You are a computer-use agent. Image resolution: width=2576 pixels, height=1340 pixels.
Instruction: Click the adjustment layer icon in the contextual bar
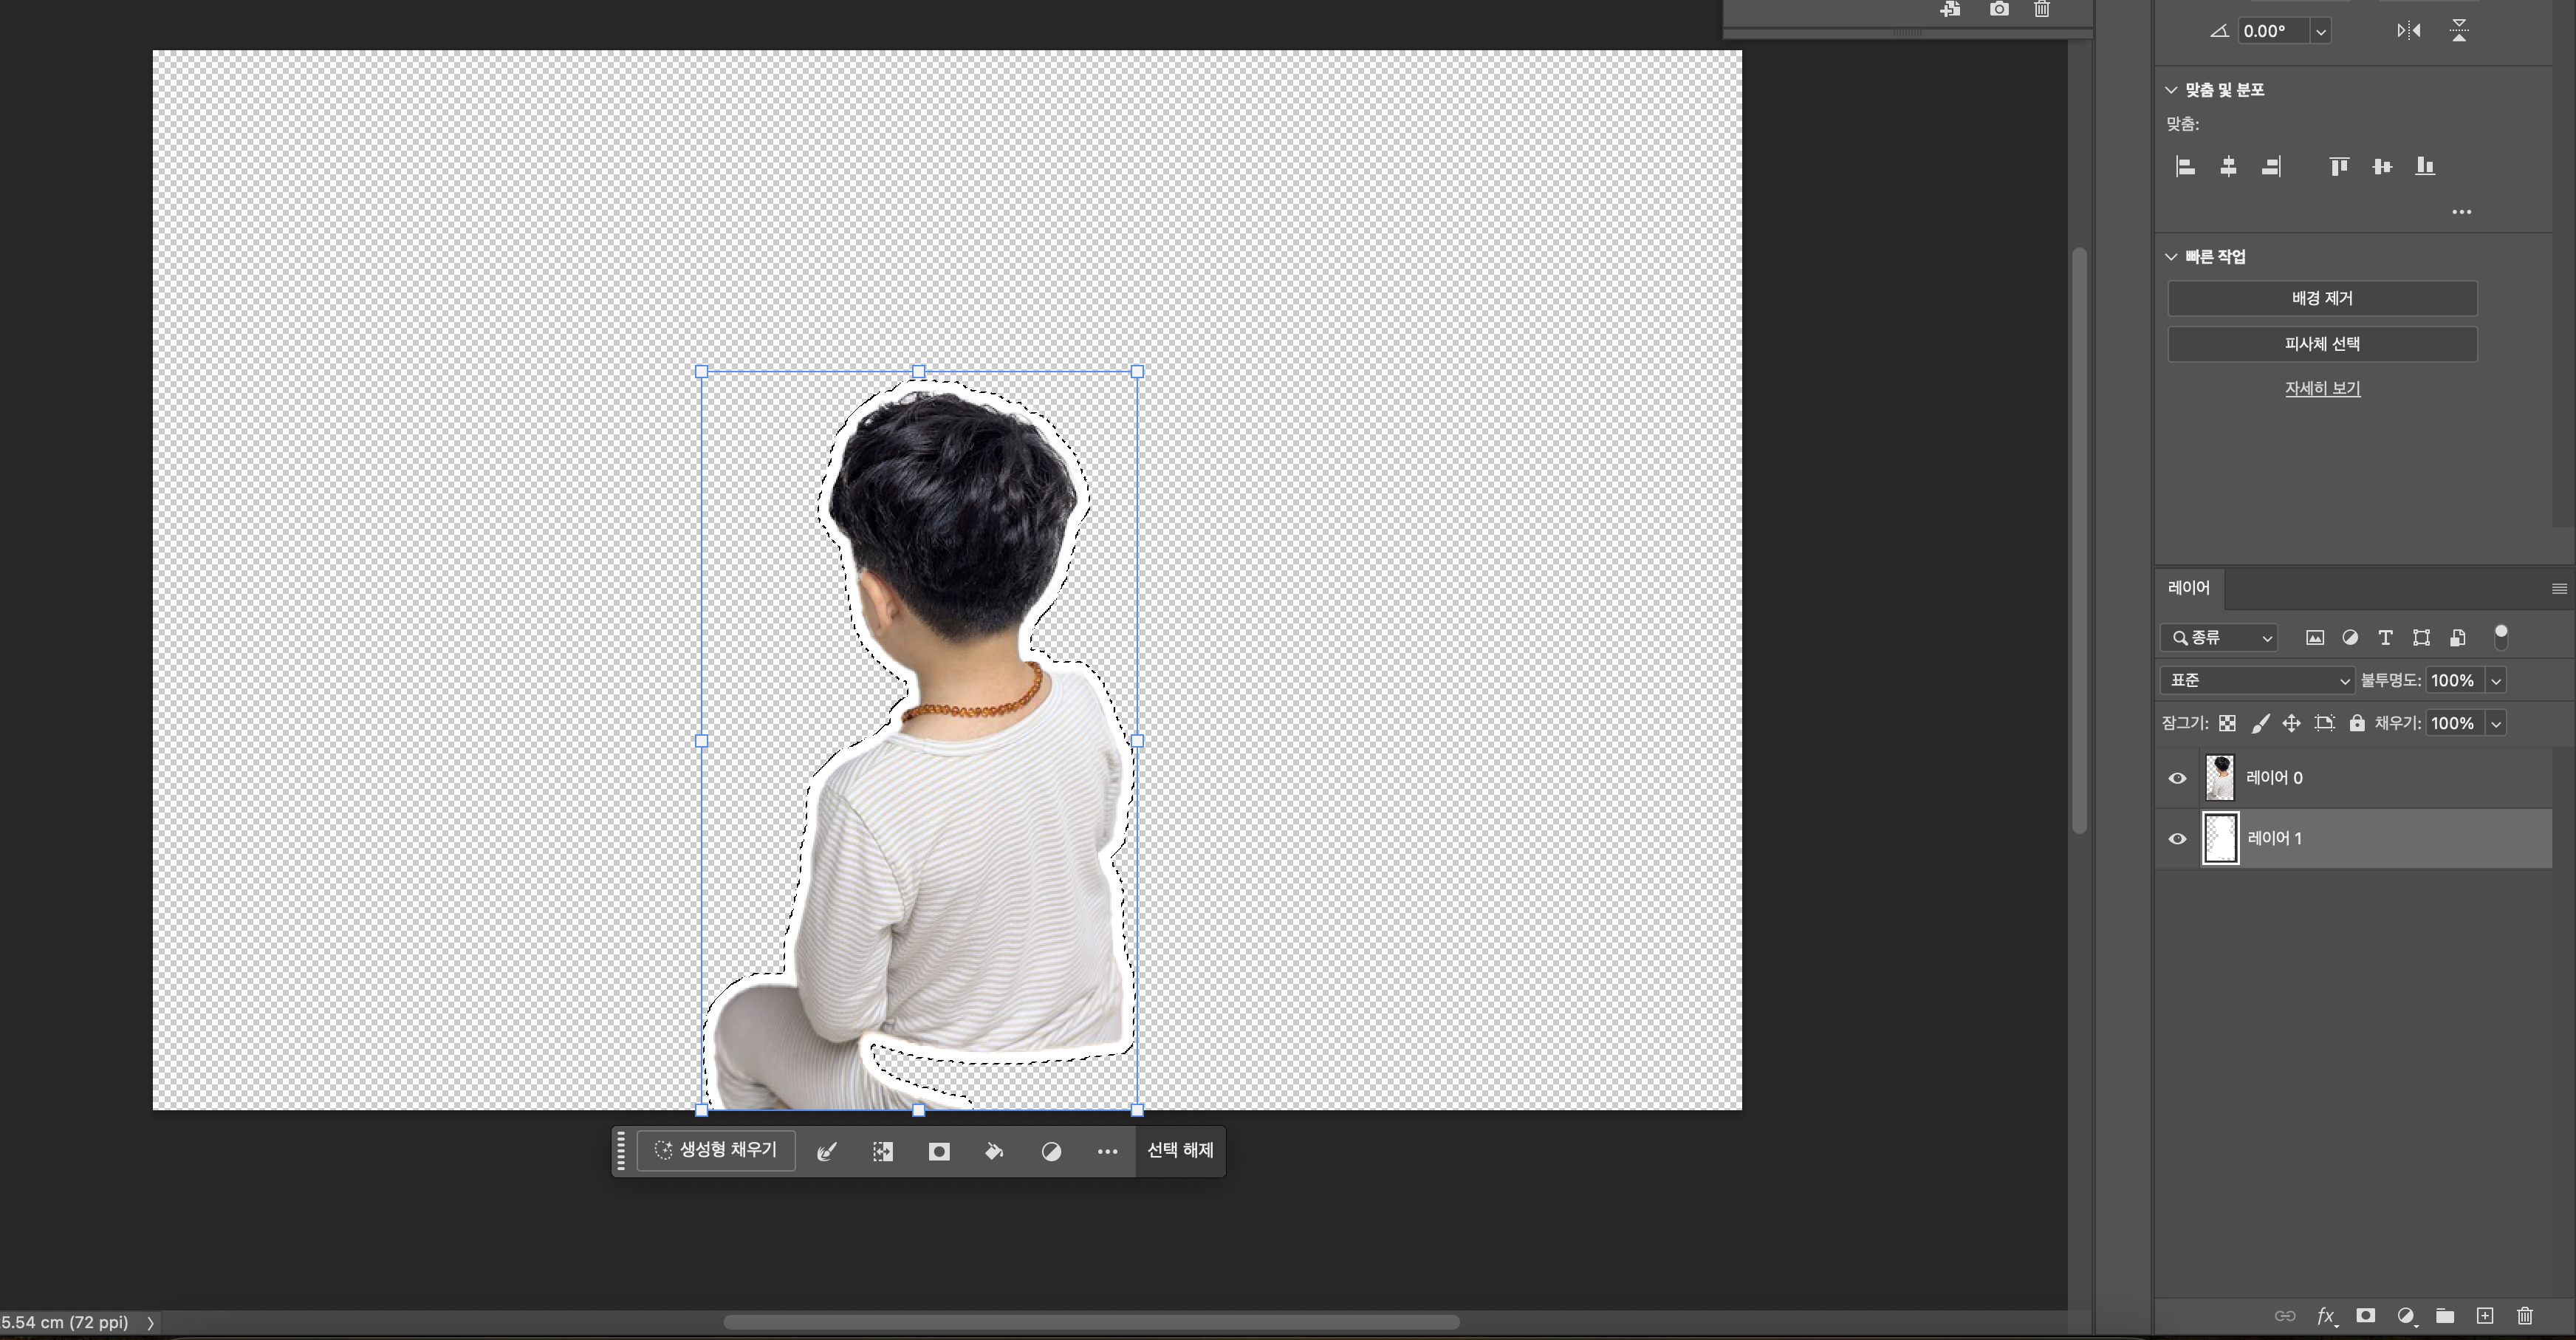point(1051,1152)
